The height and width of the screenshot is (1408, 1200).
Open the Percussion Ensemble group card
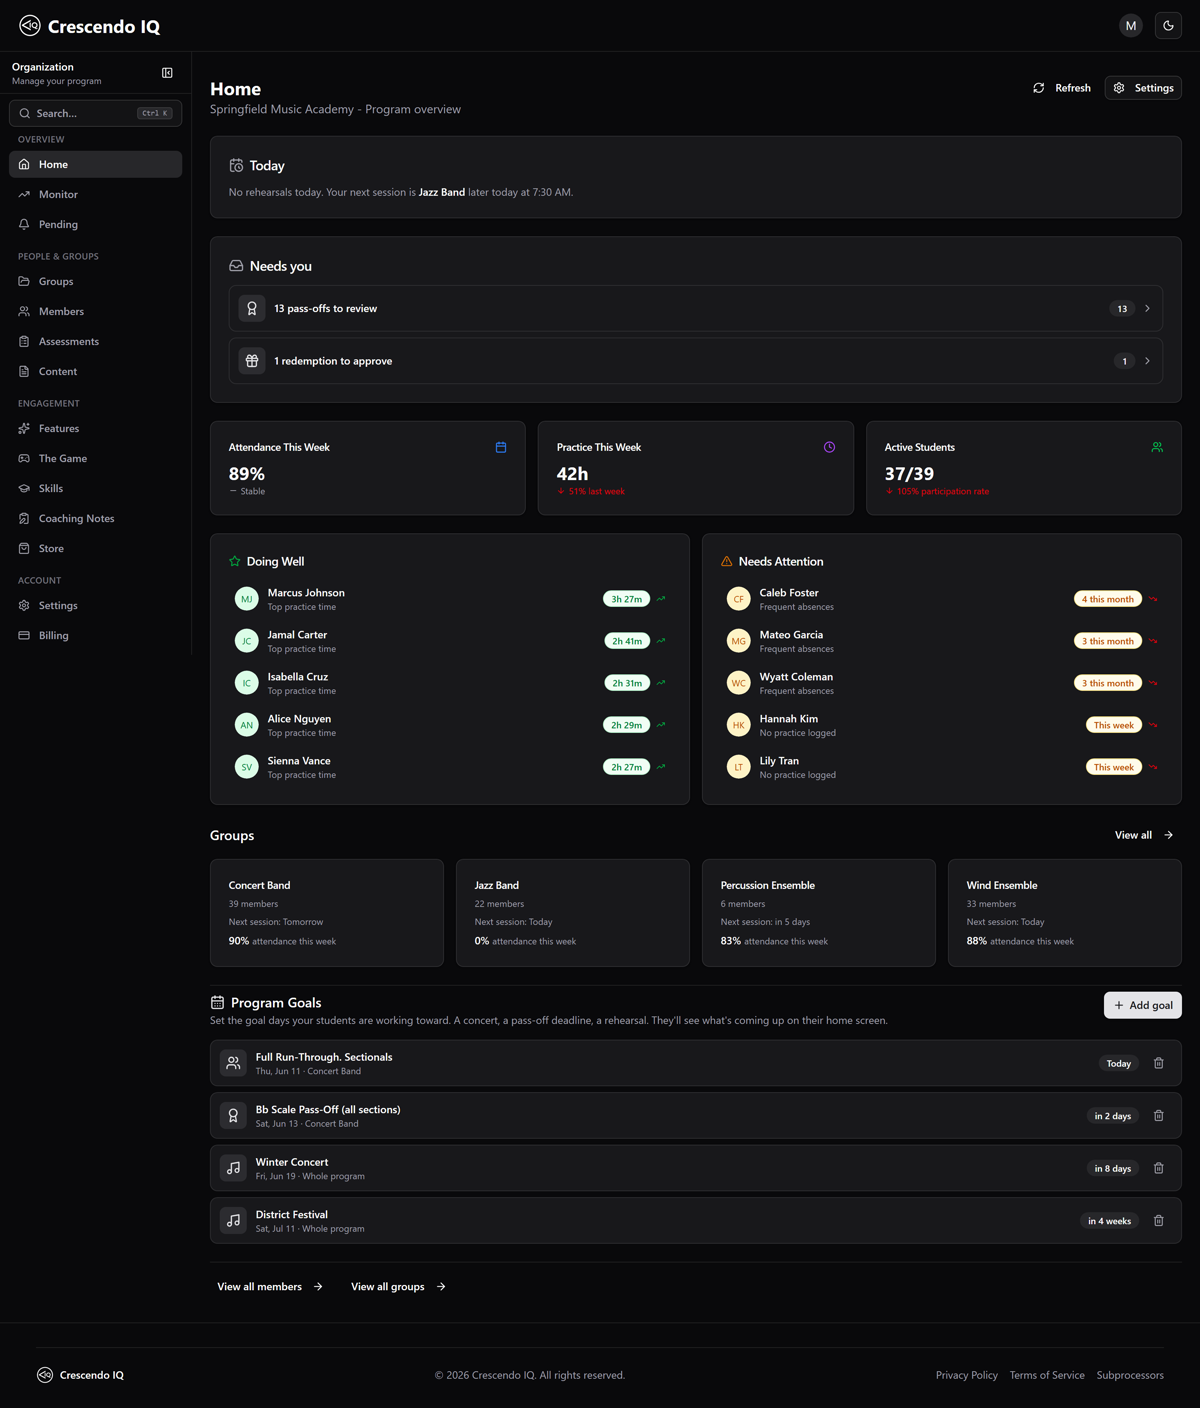pos(819,913)
